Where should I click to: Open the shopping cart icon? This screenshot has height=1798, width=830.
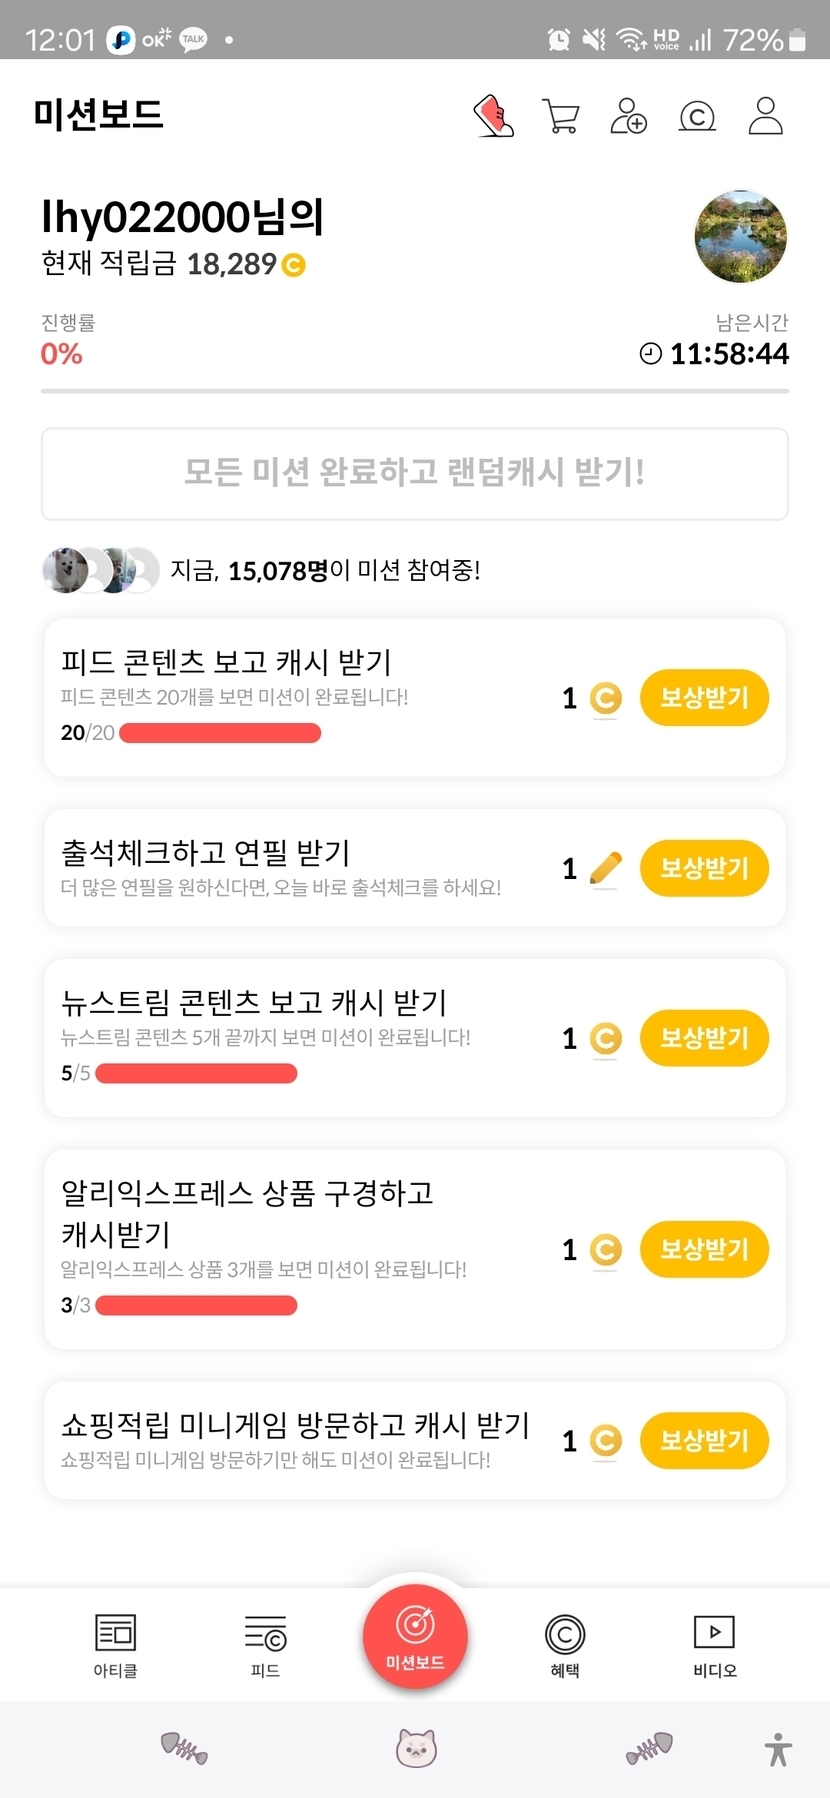click(560, 116)
